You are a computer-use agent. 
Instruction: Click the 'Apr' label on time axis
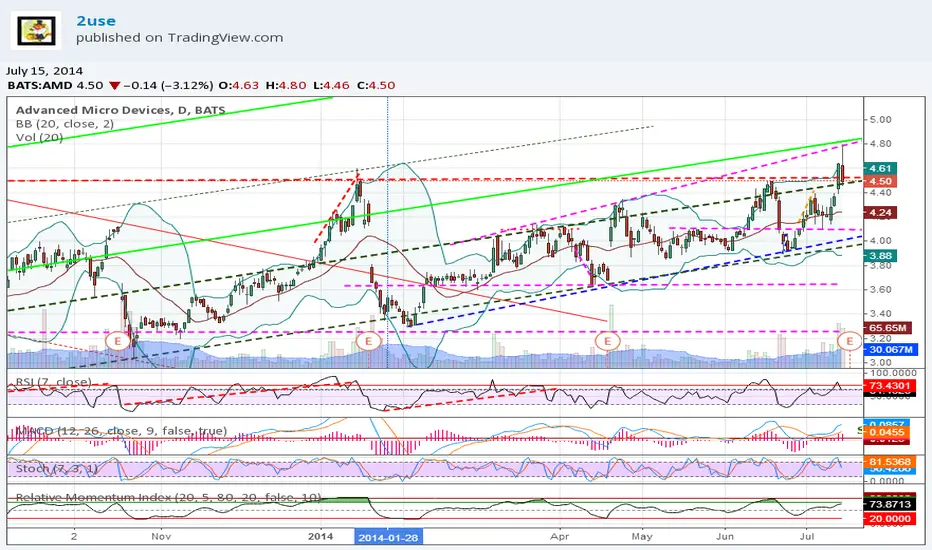(559, 536)
